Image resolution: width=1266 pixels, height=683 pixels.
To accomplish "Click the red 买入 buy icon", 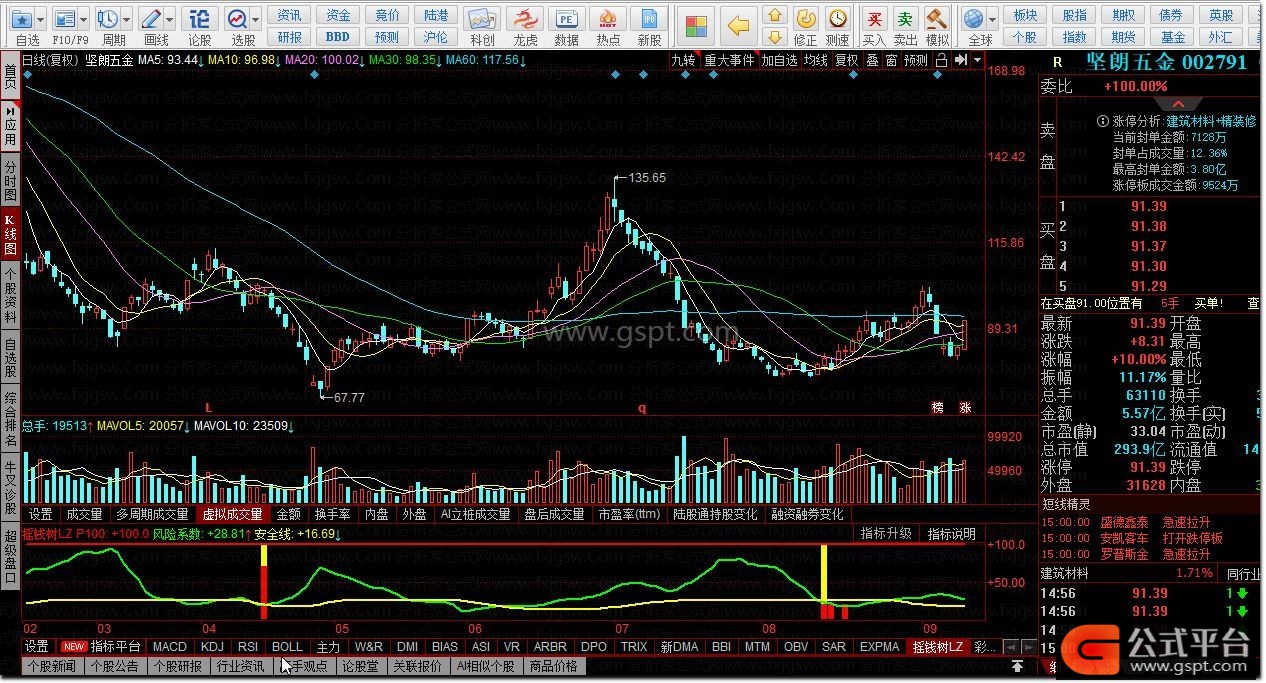I will (x=874, y=19).
